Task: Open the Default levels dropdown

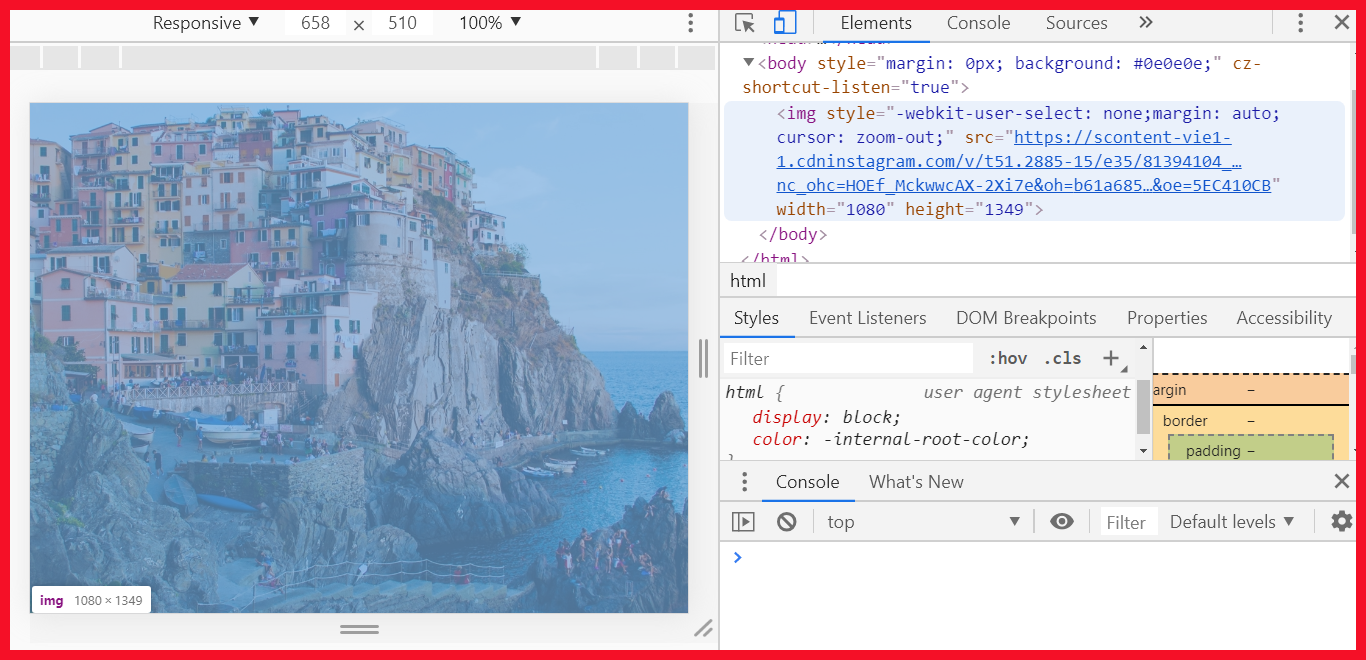Action: [1232, 521]
